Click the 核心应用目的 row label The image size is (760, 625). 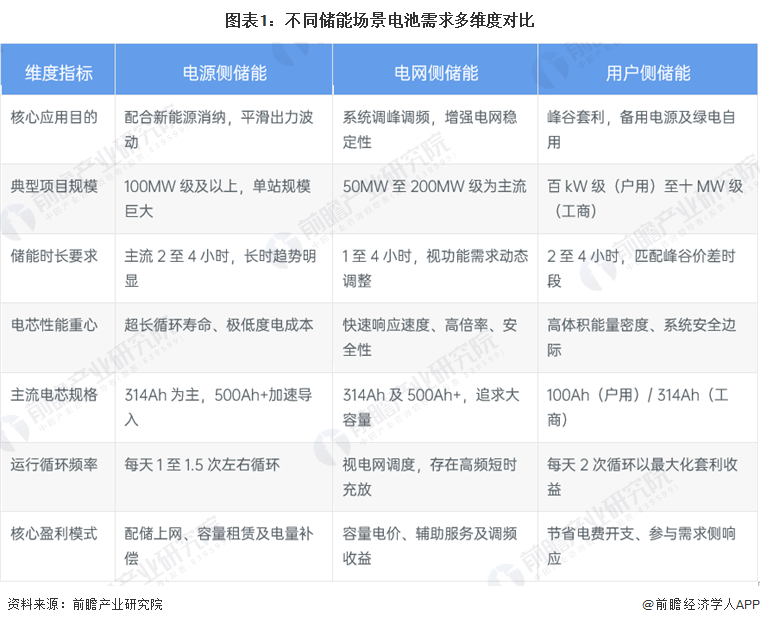pyautogui.click(x=54, y=117)
